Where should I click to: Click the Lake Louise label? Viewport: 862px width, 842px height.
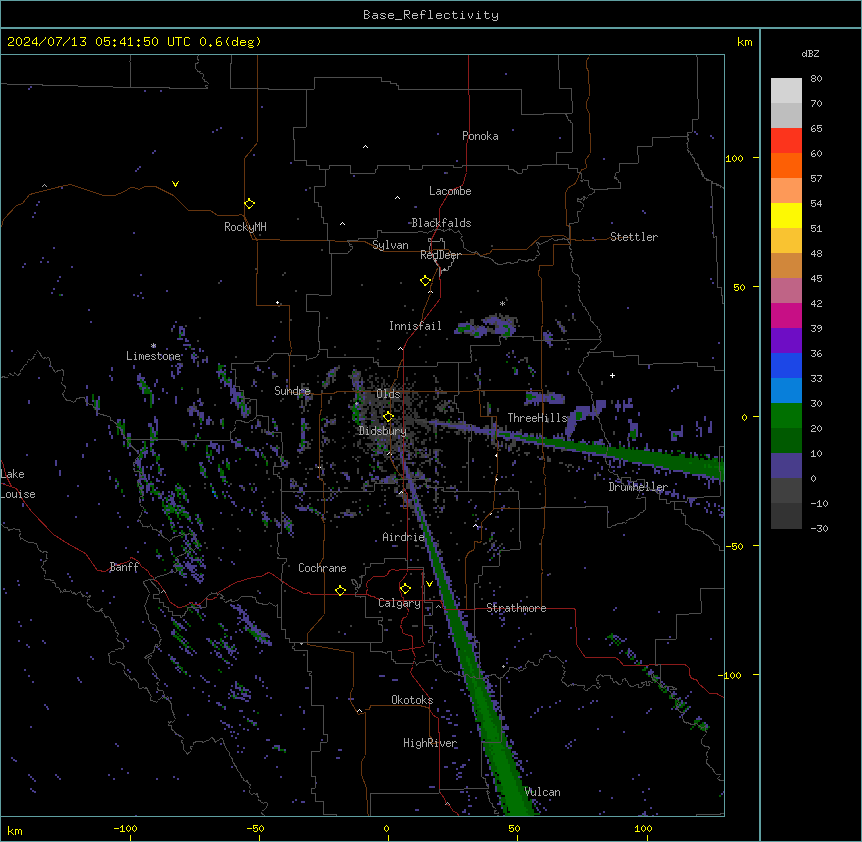tap(18, 484)
